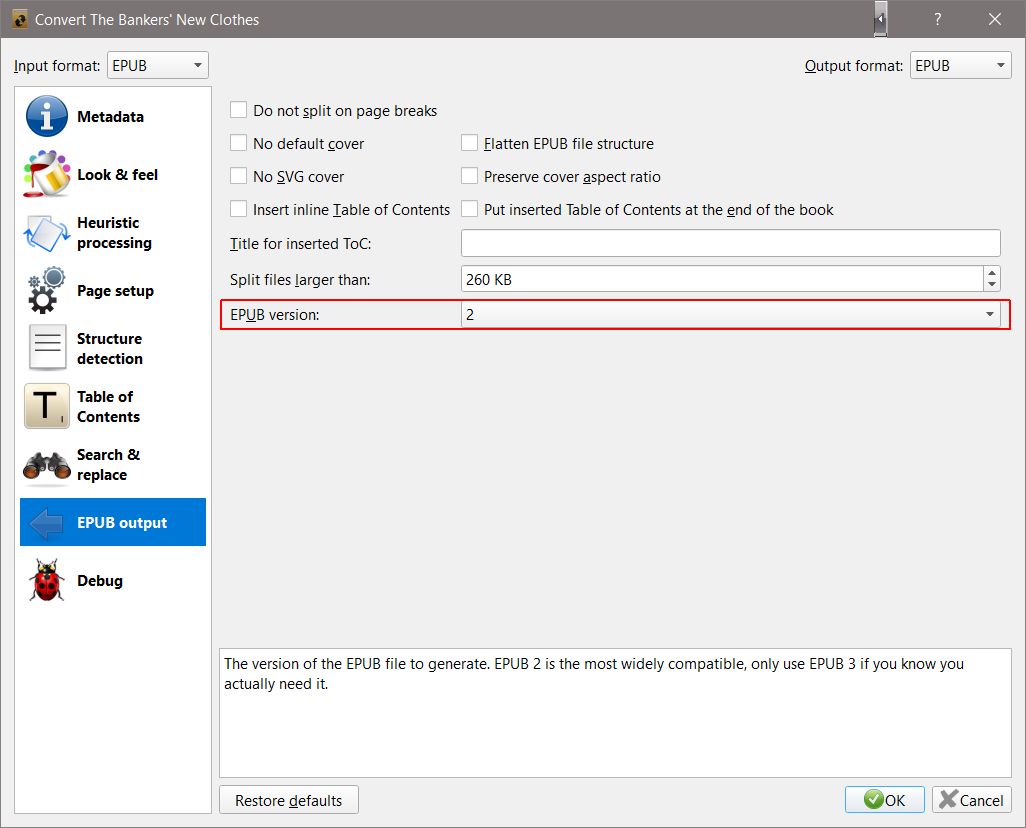Select the Search & replace binoculars icon
This screenshot has width=1026, height=828.
46,465
